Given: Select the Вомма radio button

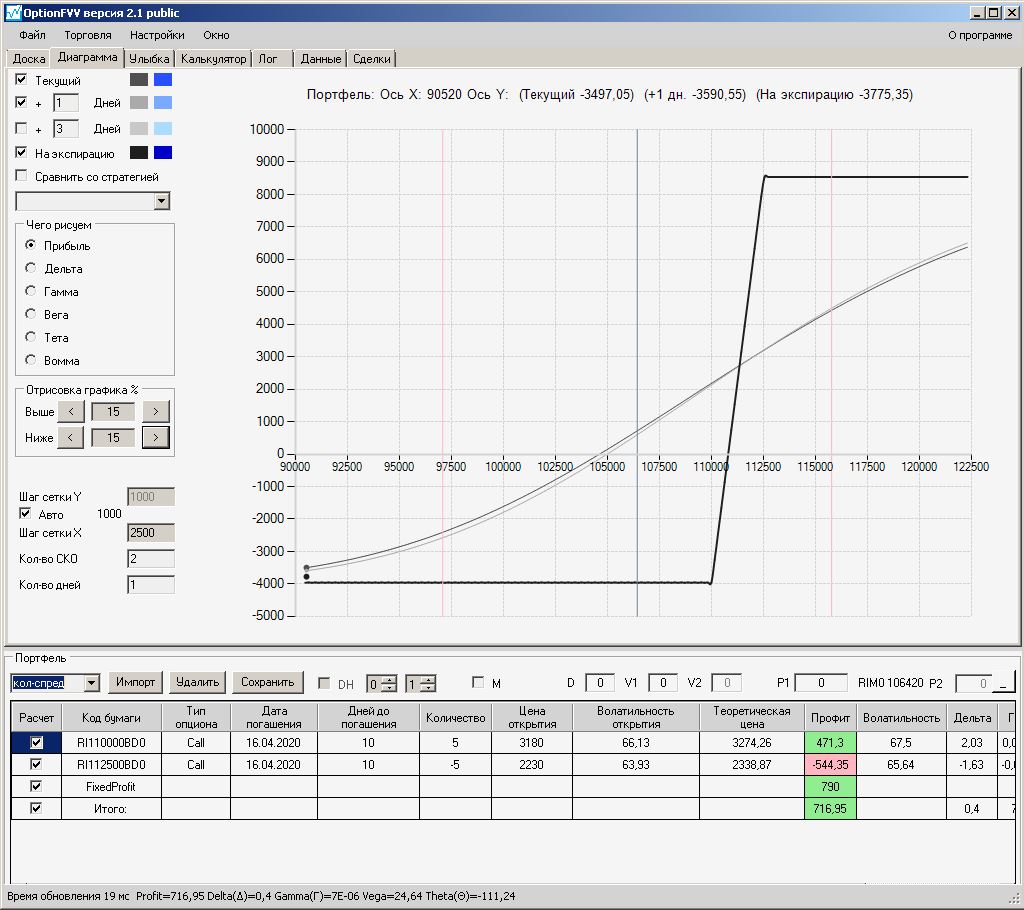Looking at the screenshot, I should point(31,359).
